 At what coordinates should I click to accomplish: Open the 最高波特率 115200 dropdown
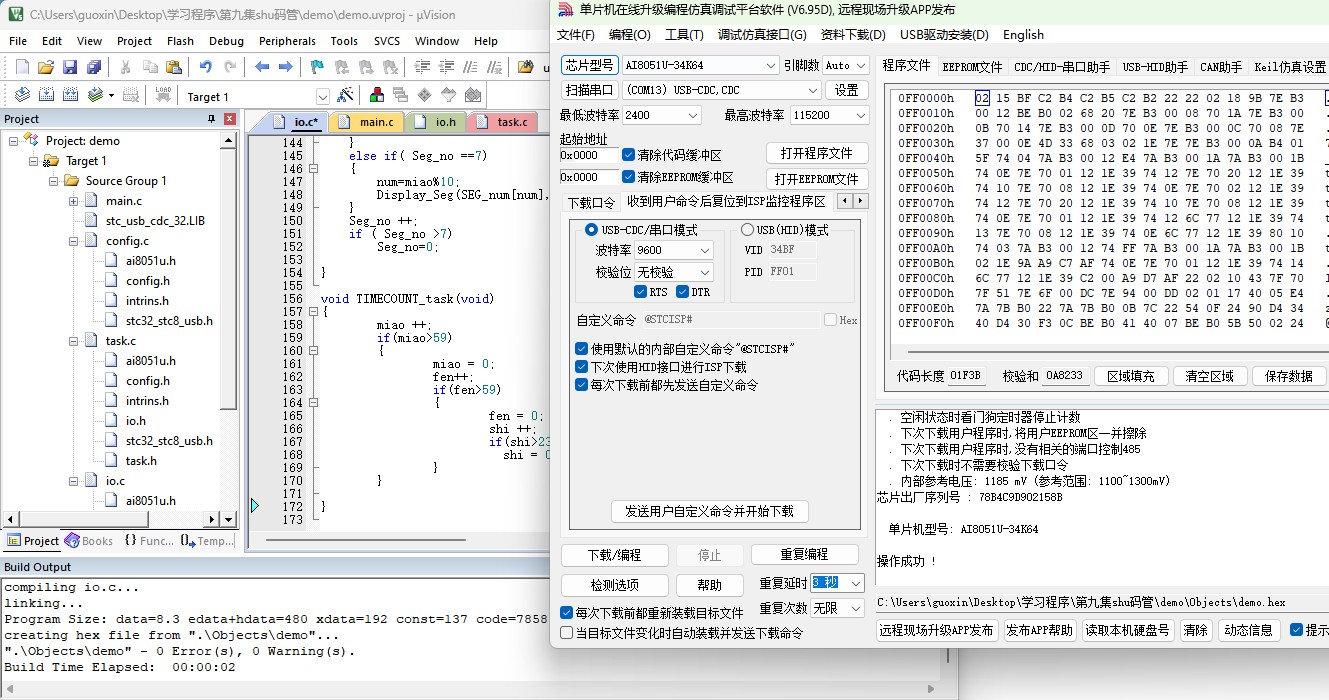[x=829, y=115]
